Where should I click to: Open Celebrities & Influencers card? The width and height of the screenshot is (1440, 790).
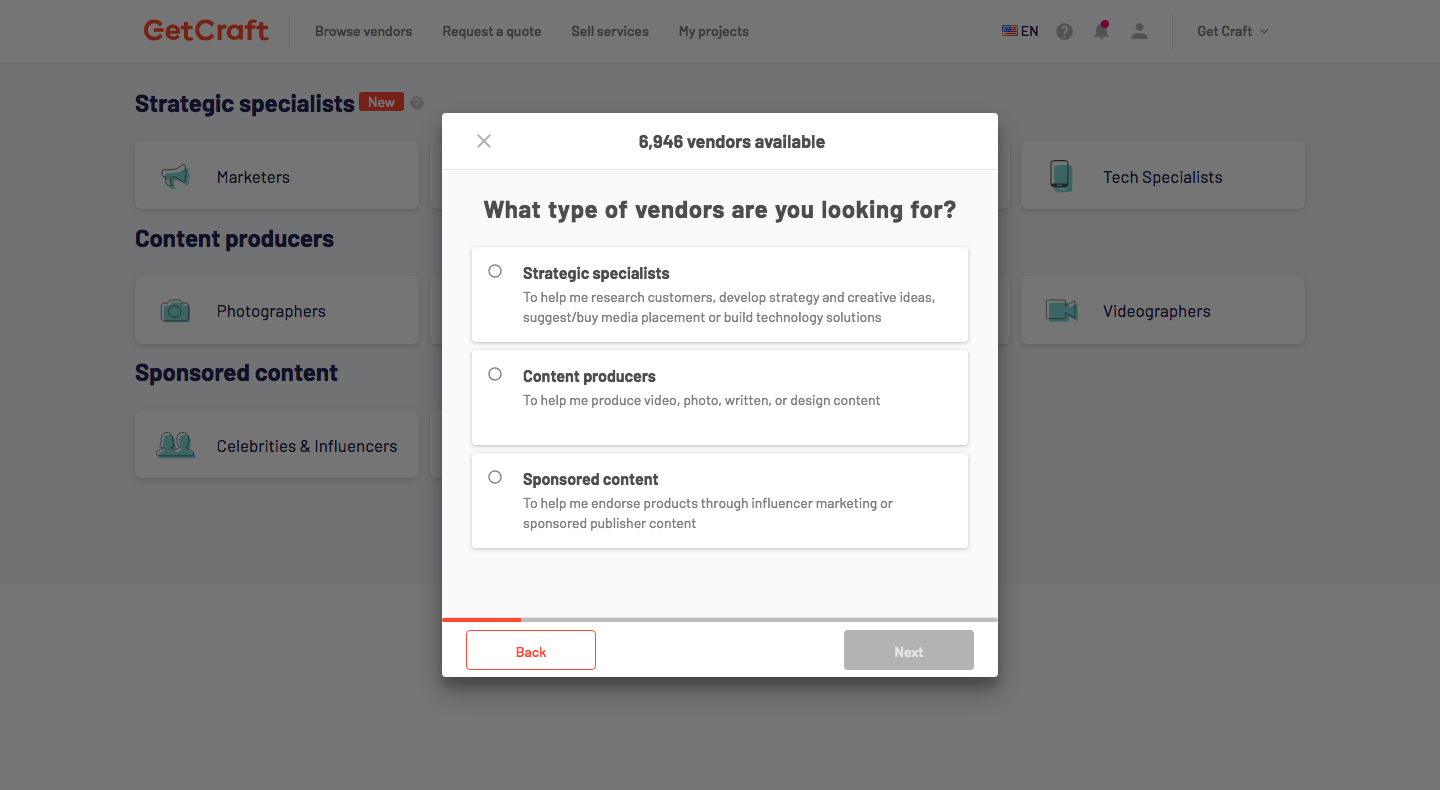click(x=277, y=443)
